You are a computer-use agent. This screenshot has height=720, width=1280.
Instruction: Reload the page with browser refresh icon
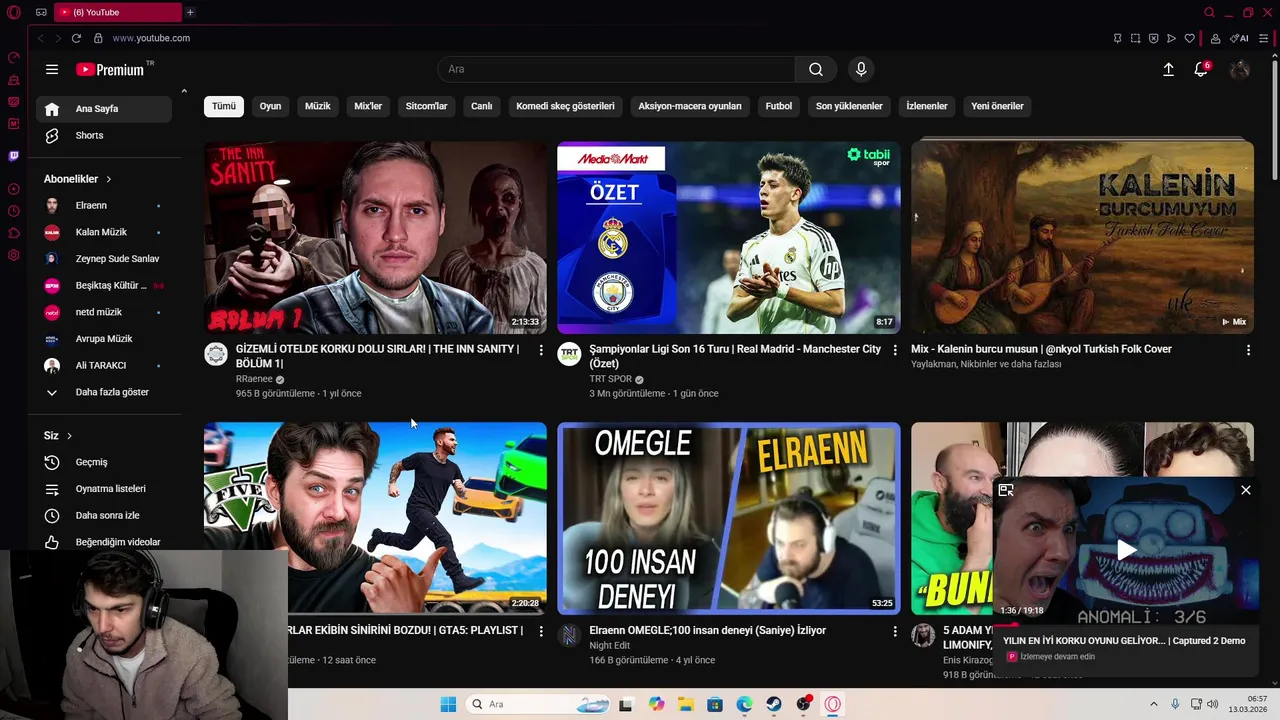coord(76,38)
